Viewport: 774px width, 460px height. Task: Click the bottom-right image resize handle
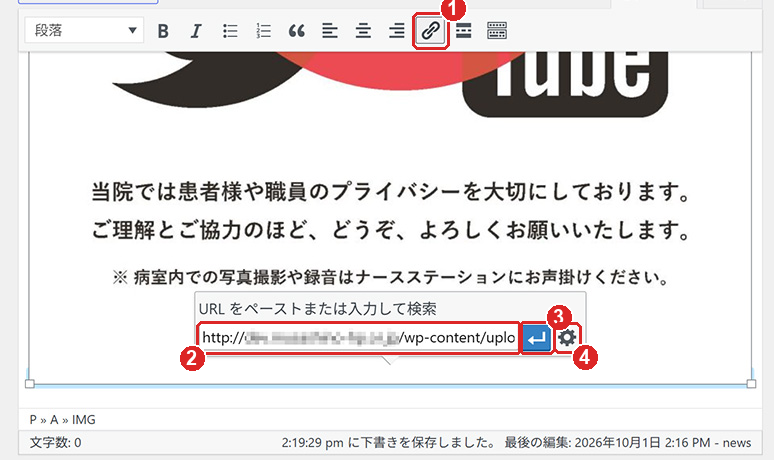751,384
